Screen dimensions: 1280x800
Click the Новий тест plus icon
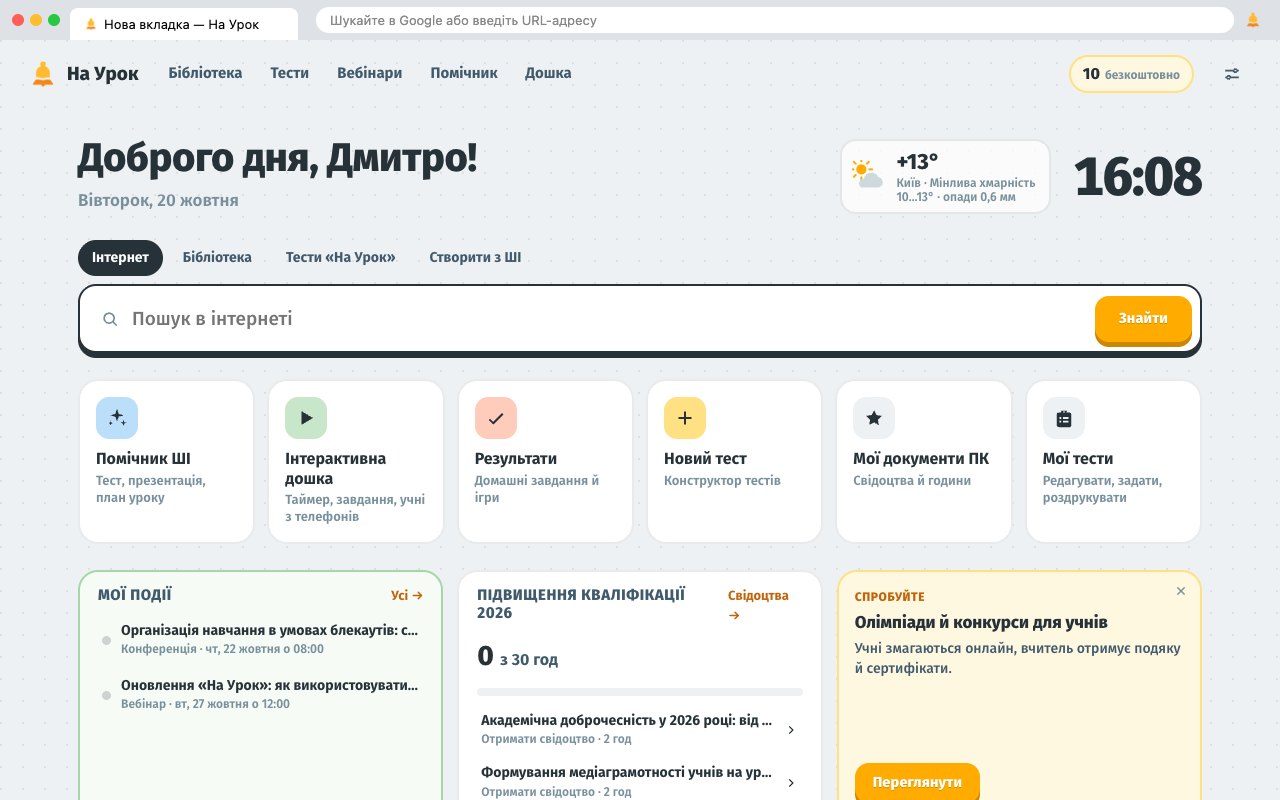tap(685, 418)
